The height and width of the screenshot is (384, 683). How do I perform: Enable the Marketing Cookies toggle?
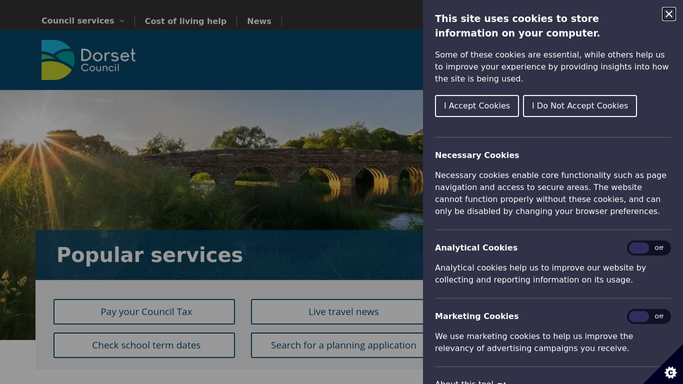point(649,317)
